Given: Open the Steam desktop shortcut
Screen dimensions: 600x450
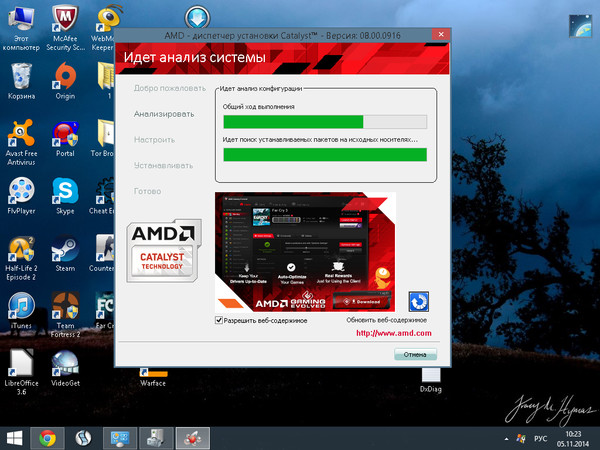Looking at the screenshot, I should tap(65, 253).
